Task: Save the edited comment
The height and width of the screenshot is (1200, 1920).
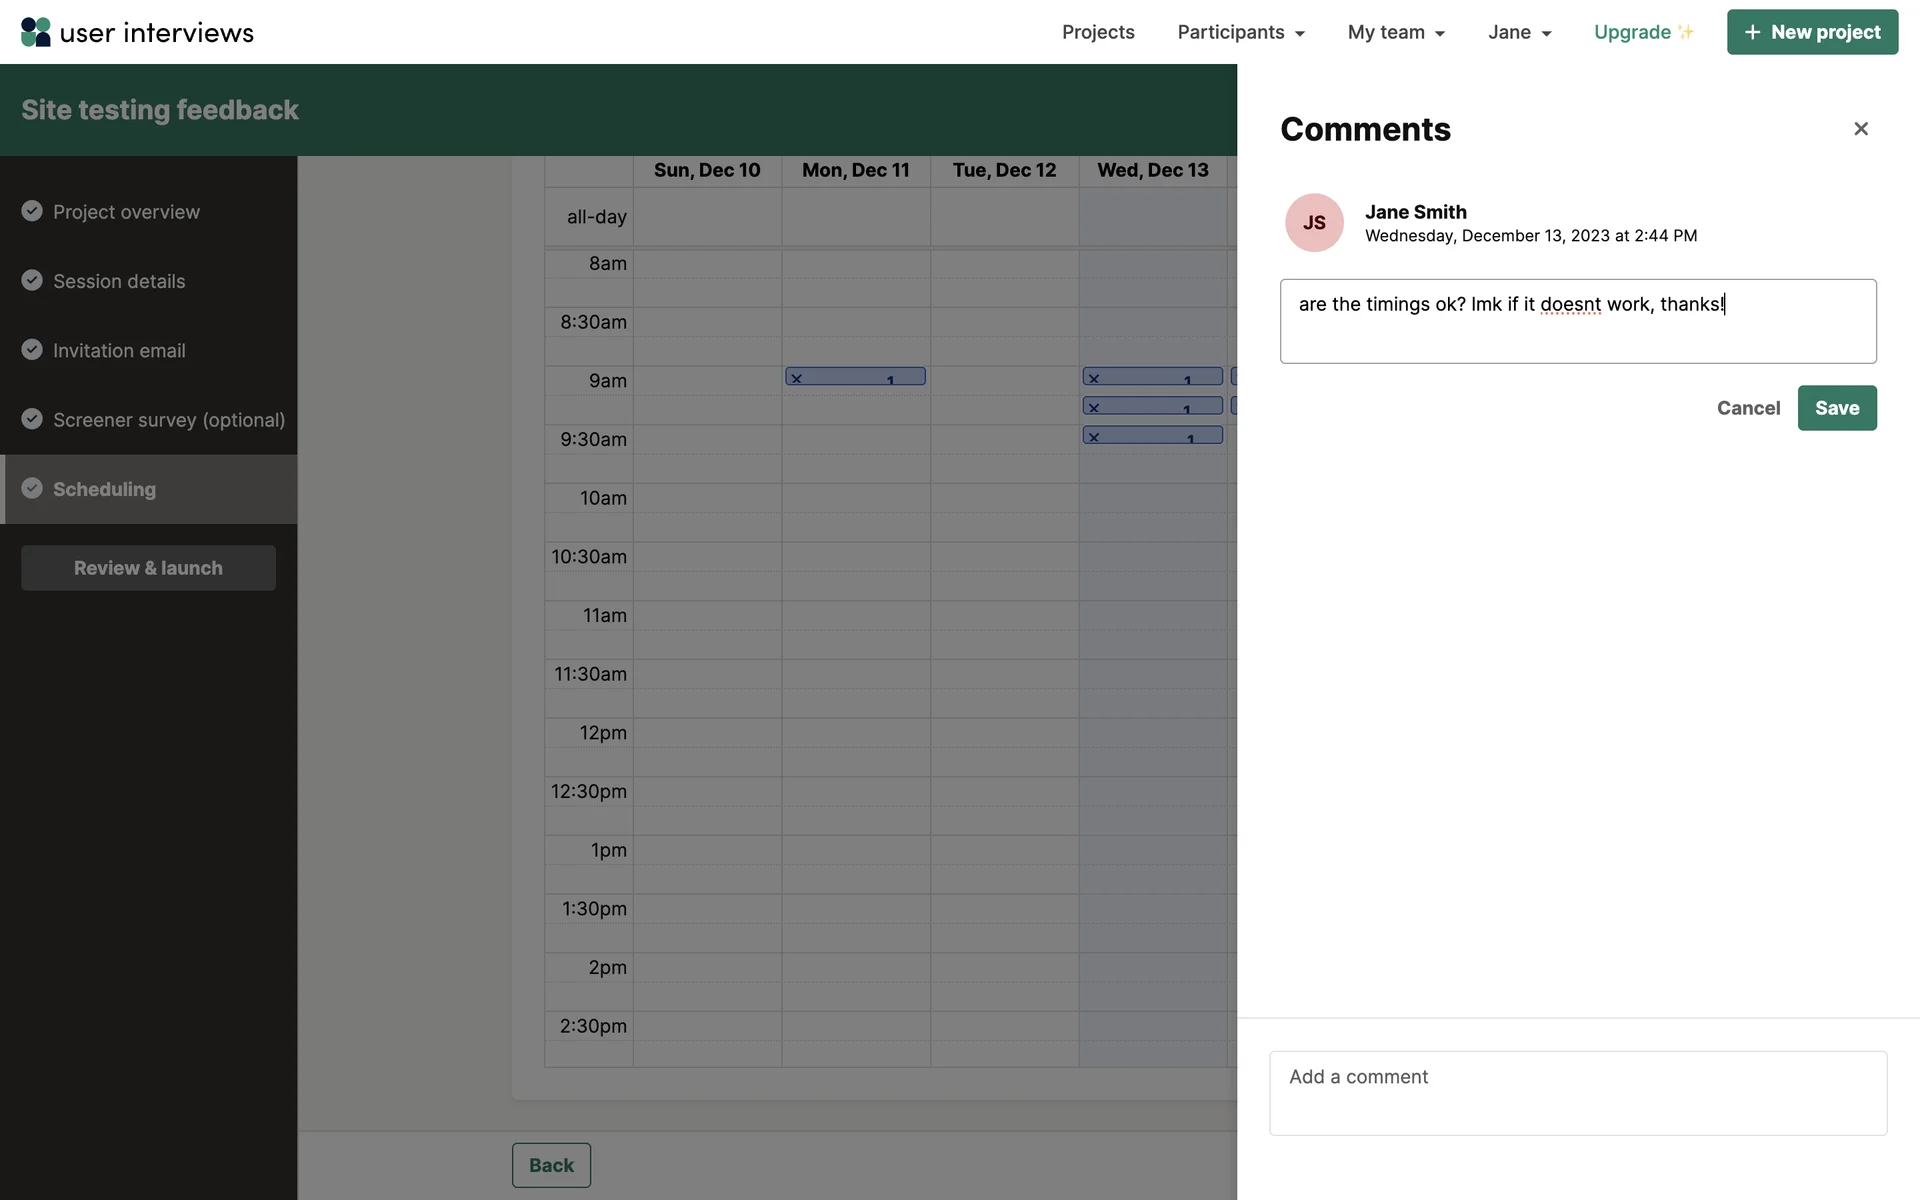Action: click(x=1836, y=408)
